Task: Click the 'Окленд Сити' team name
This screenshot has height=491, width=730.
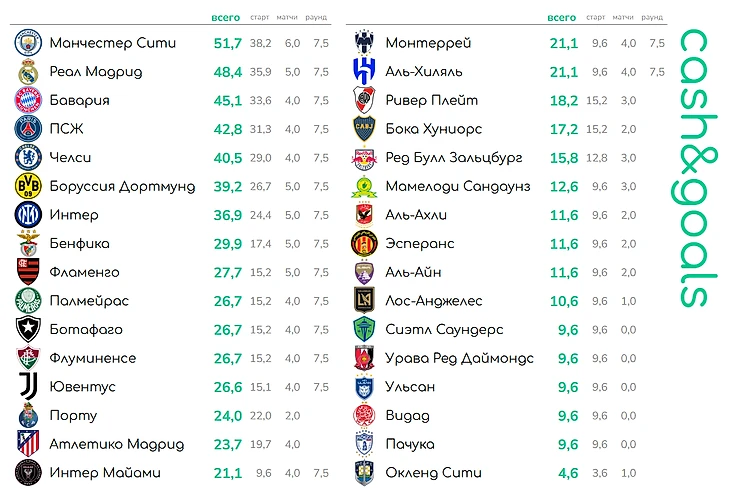Action: click(x=433, y=473)
